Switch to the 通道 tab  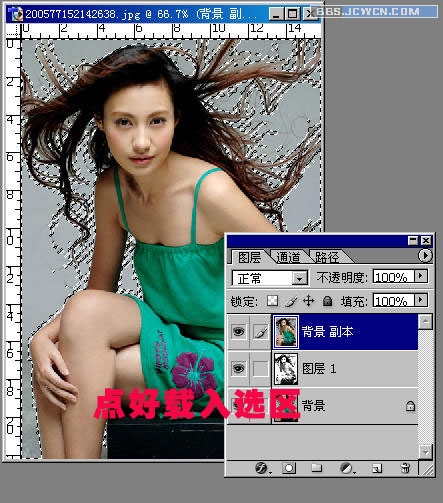288,257
